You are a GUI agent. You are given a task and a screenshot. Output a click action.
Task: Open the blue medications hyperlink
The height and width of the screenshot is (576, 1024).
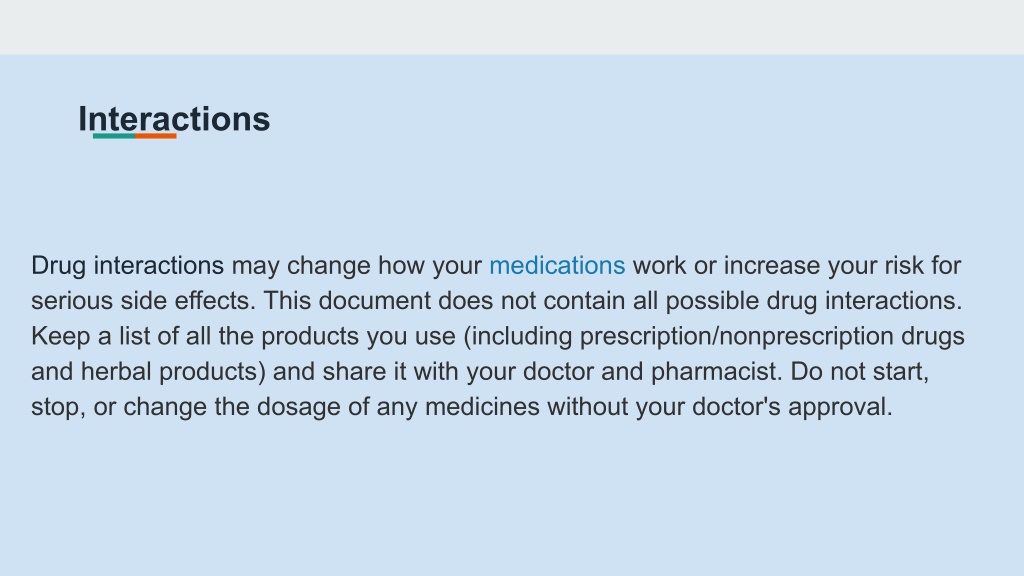pos(557,266)
